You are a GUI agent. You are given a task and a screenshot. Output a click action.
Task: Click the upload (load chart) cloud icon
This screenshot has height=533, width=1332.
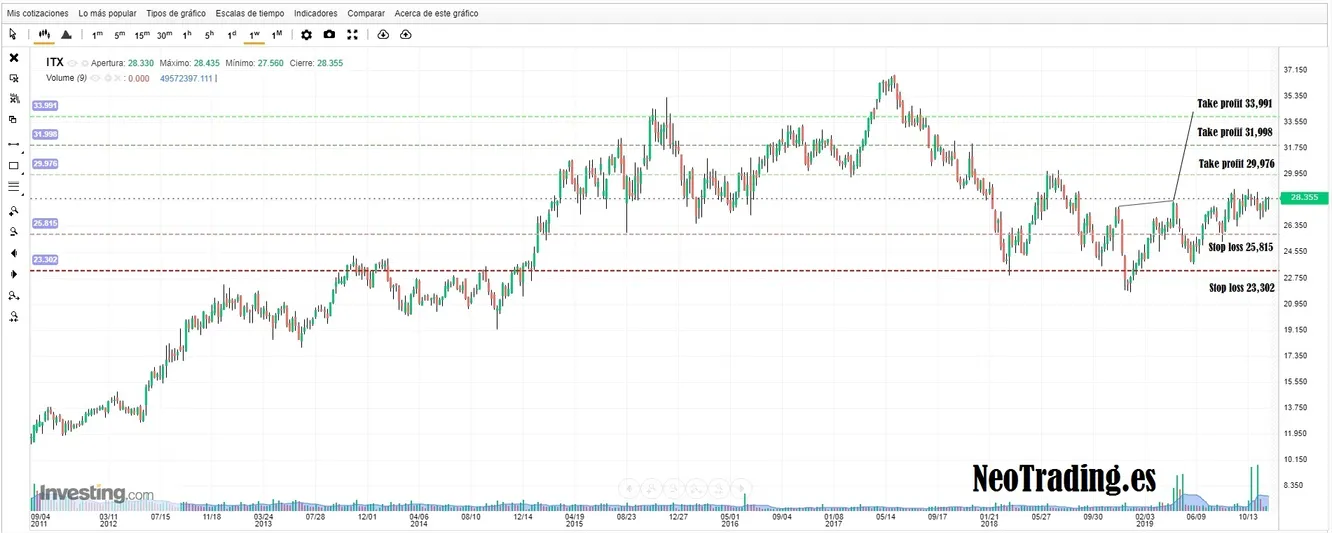[x=406, y=34]
